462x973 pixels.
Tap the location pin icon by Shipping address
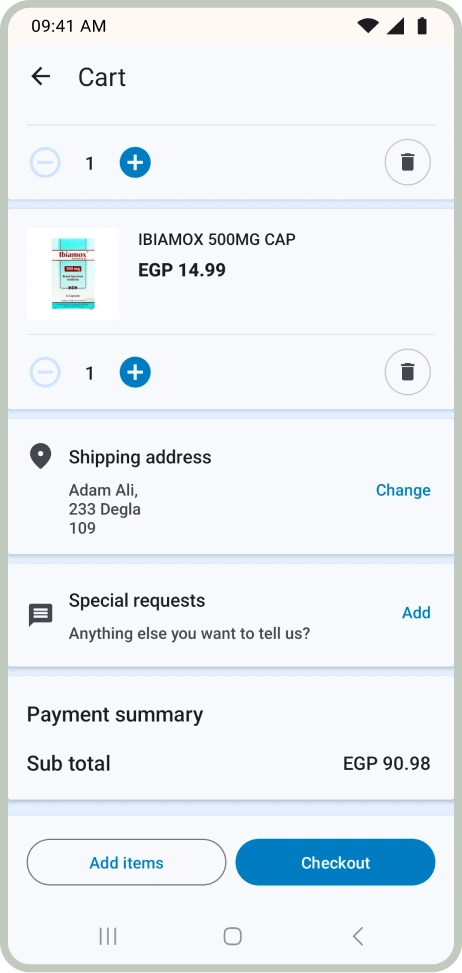point(40,456)
